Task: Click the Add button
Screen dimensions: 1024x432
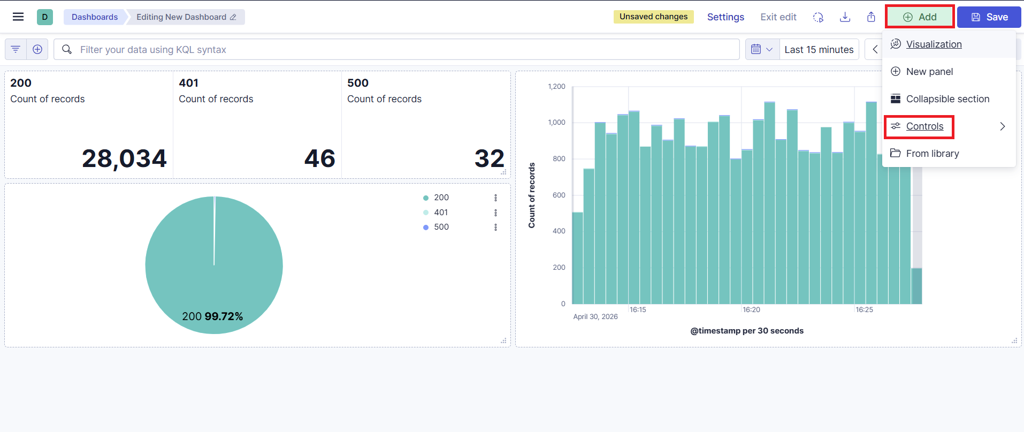Action: (x=920, y=17)
